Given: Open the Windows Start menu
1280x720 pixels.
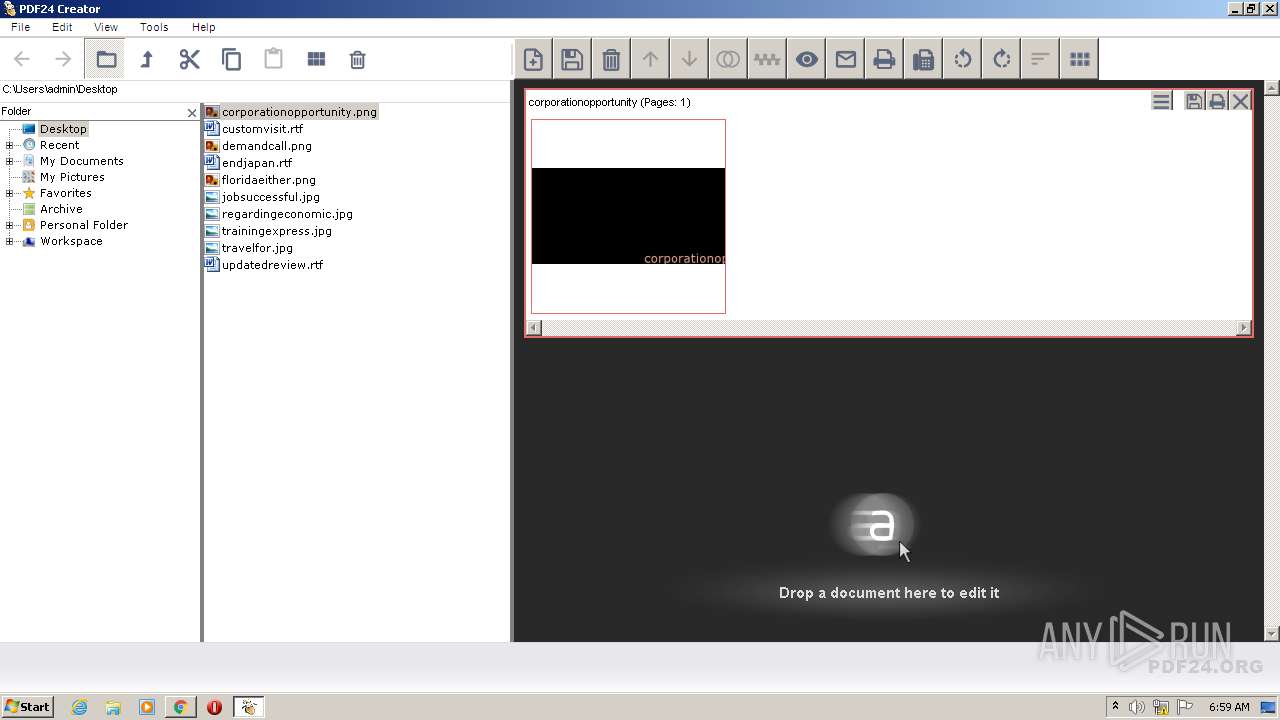Looking at the screenshot, I should coord(28,707).
